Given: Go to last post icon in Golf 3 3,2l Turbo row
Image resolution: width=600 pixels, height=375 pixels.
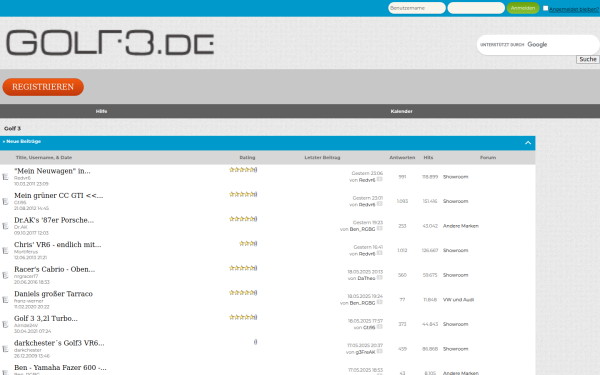Looking at the screenshot, I should 380,327.
